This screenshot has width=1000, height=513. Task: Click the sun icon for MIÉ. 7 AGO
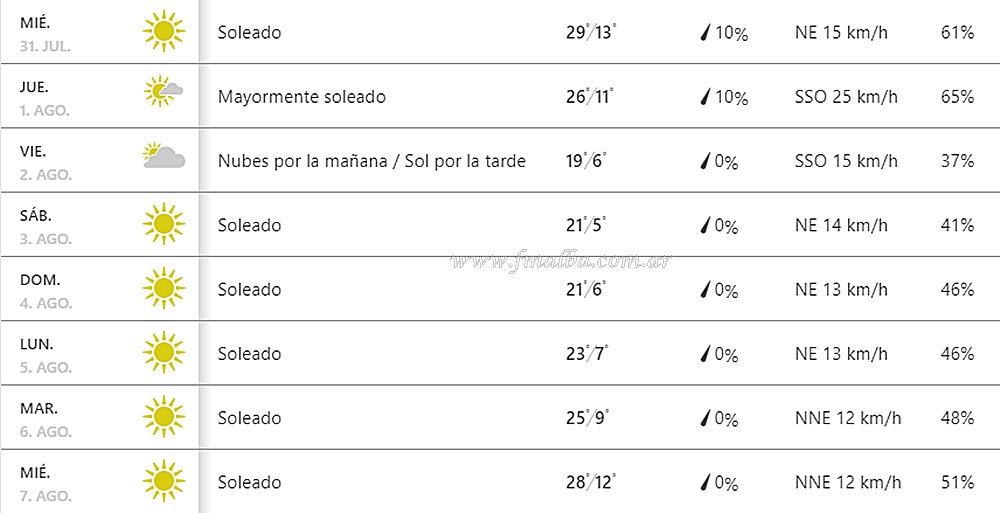(164, 481)
